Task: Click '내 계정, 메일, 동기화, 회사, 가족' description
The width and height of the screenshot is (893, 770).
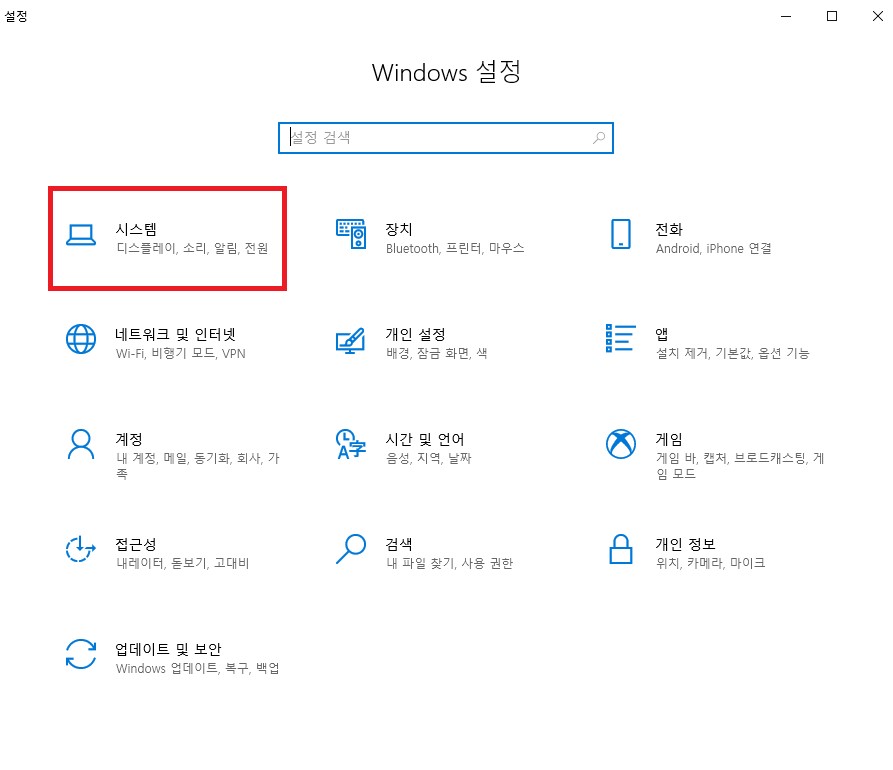Action: (198, 466)
